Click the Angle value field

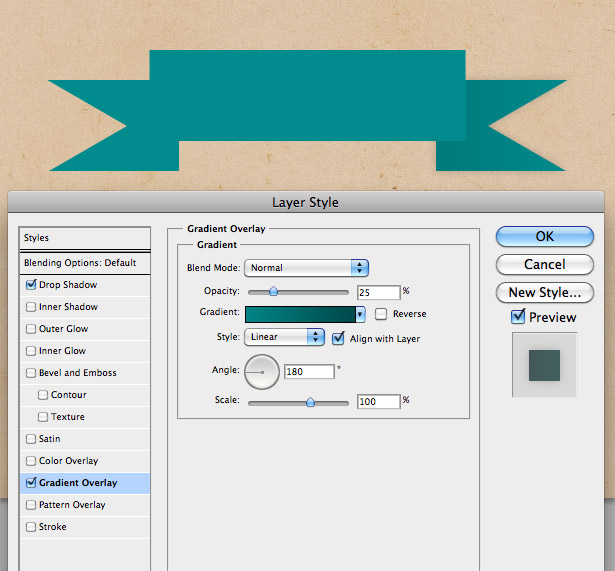coord(309,371)
